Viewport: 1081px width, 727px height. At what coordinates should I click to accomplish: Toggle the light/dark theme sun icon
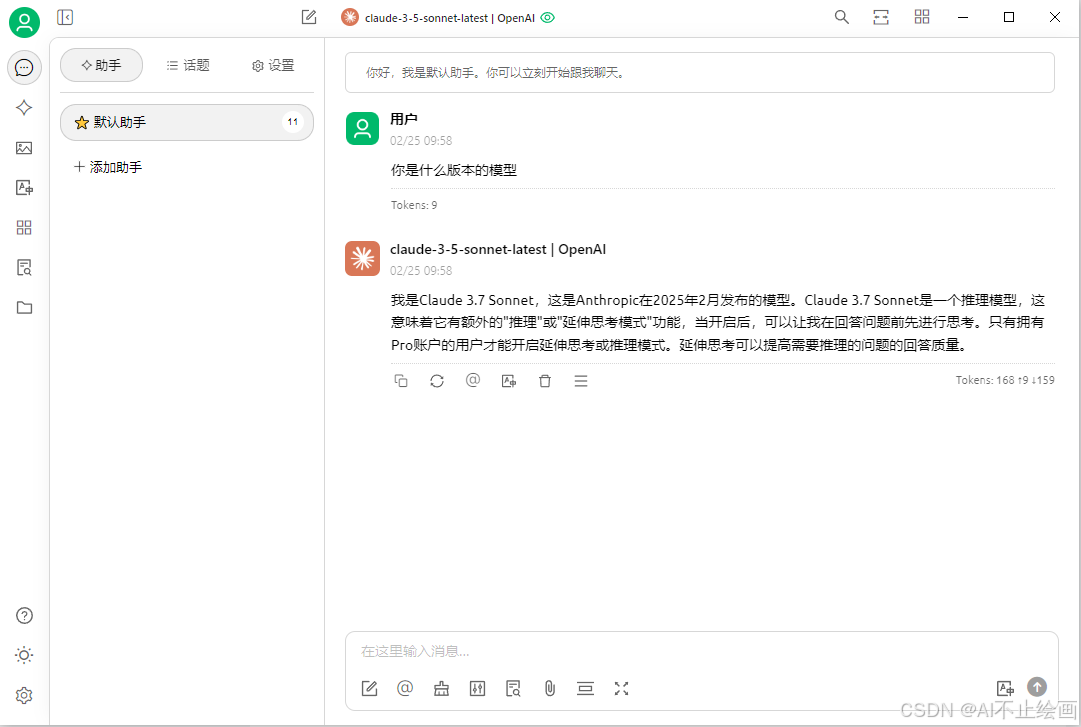coord(24,655)
